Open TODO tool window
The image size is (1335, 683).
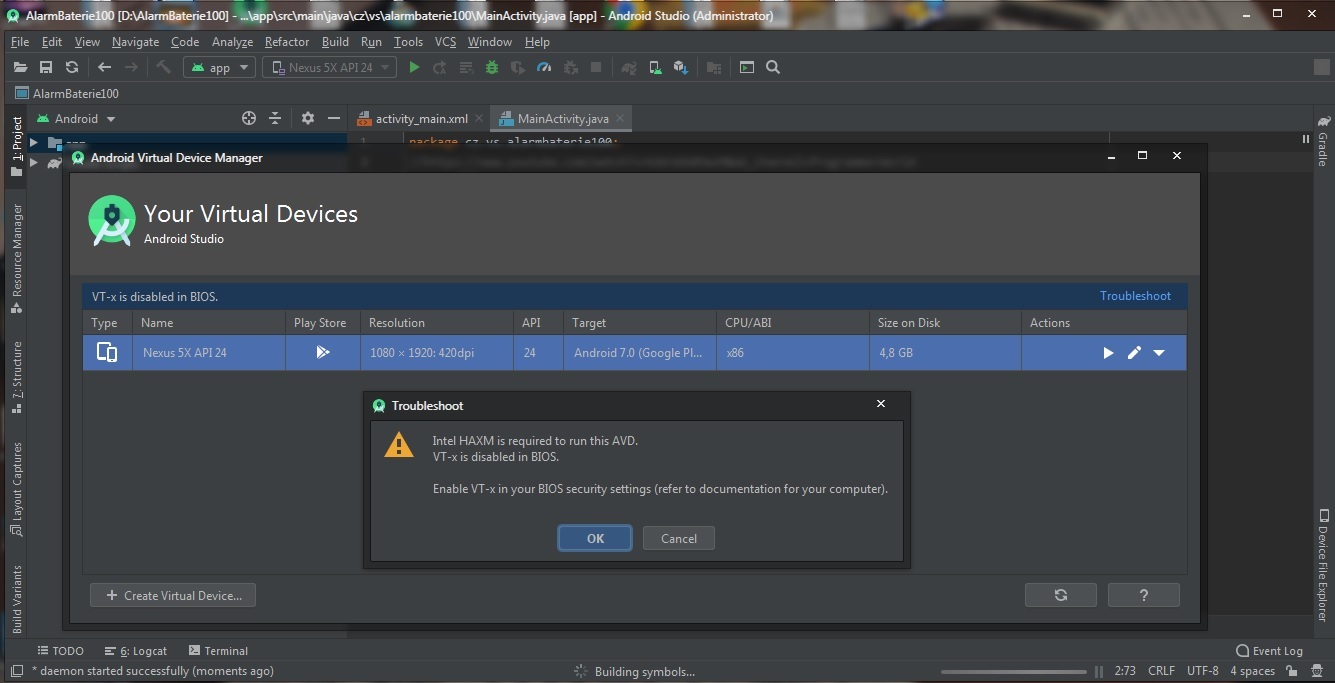[60, 651]
